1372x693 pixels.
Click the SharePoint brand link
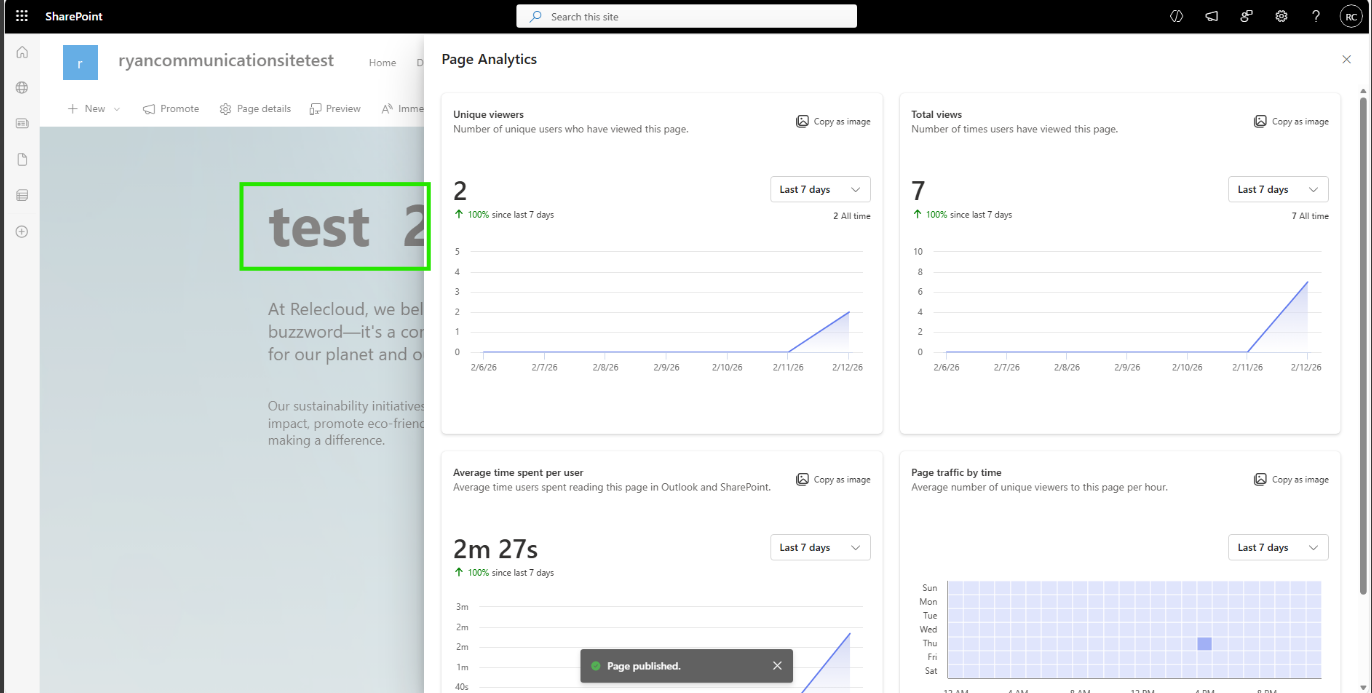74,16
